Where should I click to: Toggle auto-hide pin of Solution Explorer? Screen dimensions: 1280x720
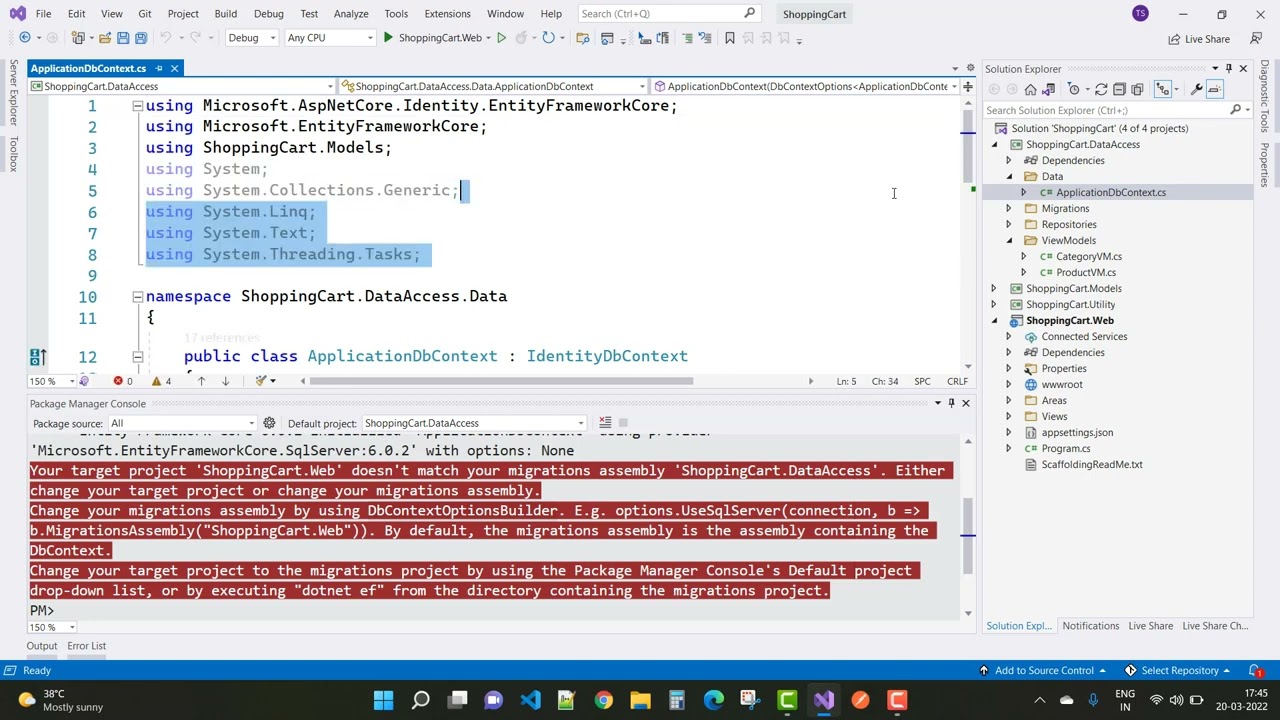pyautogui.click(x=1229, y=69)
